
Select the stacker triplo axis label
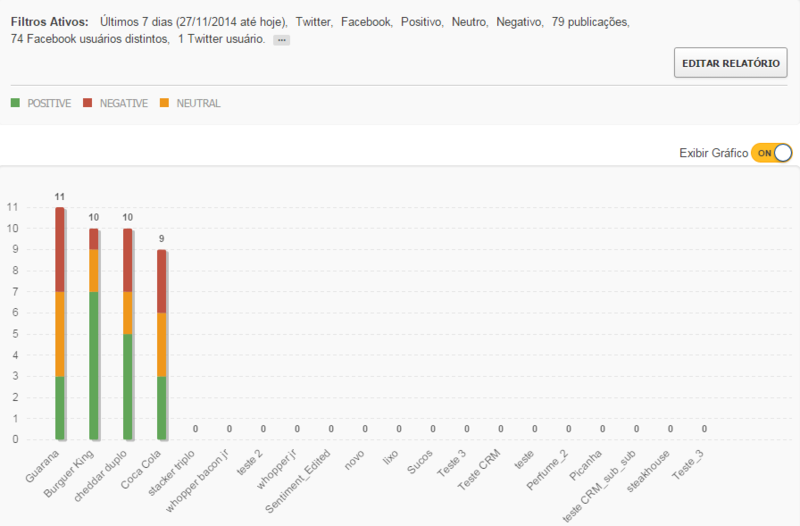(x=172, y=476)
